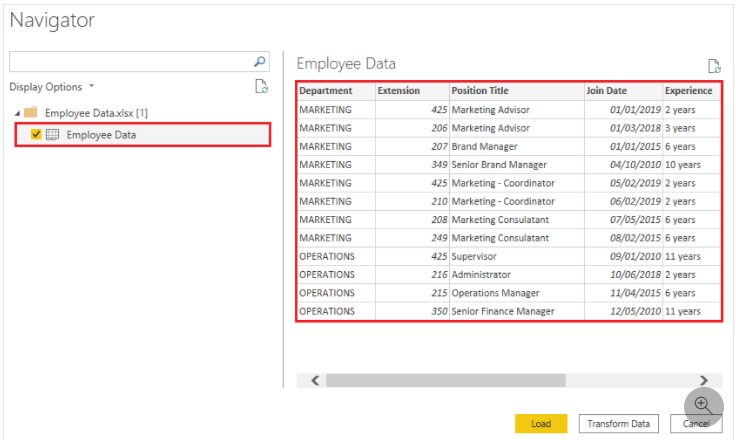Click Marketing Consulatant cell with extension 208

[517, 220]
